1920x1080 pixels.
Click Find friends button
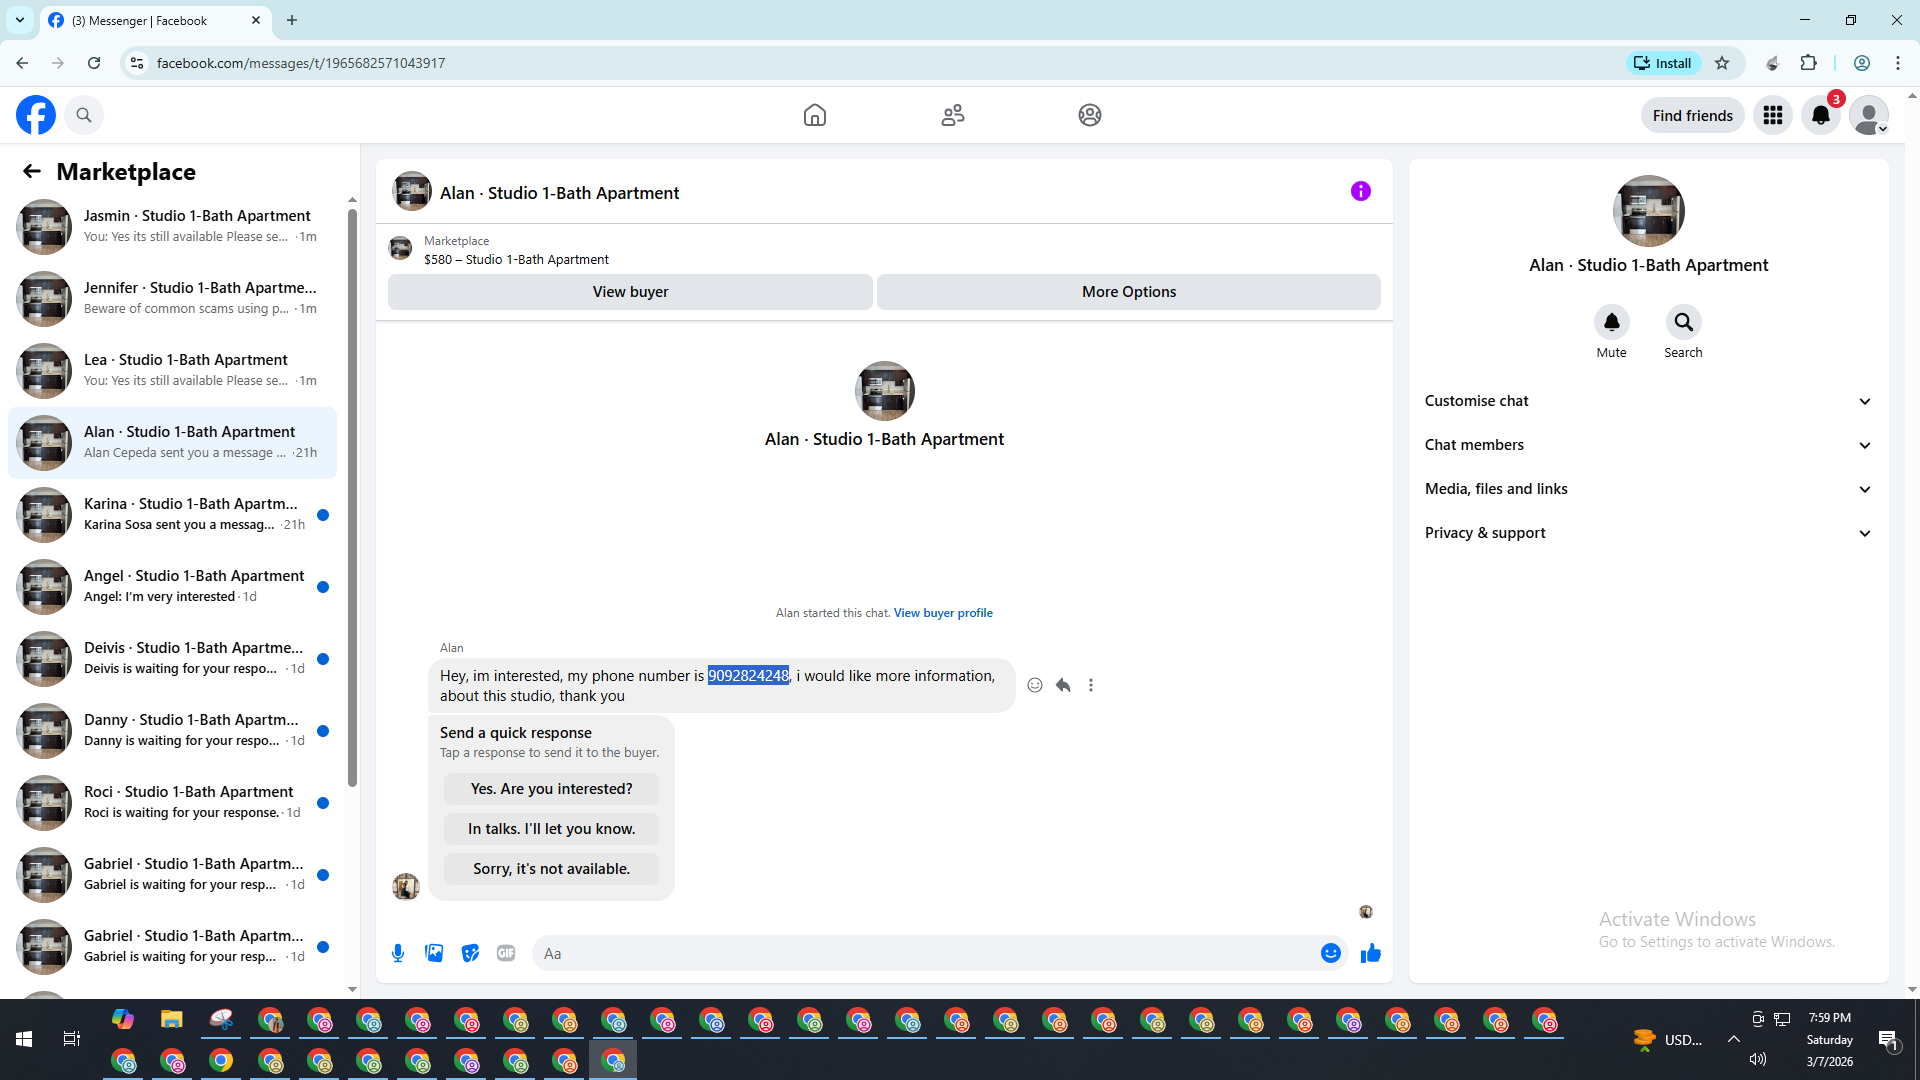pos(1692,115)
